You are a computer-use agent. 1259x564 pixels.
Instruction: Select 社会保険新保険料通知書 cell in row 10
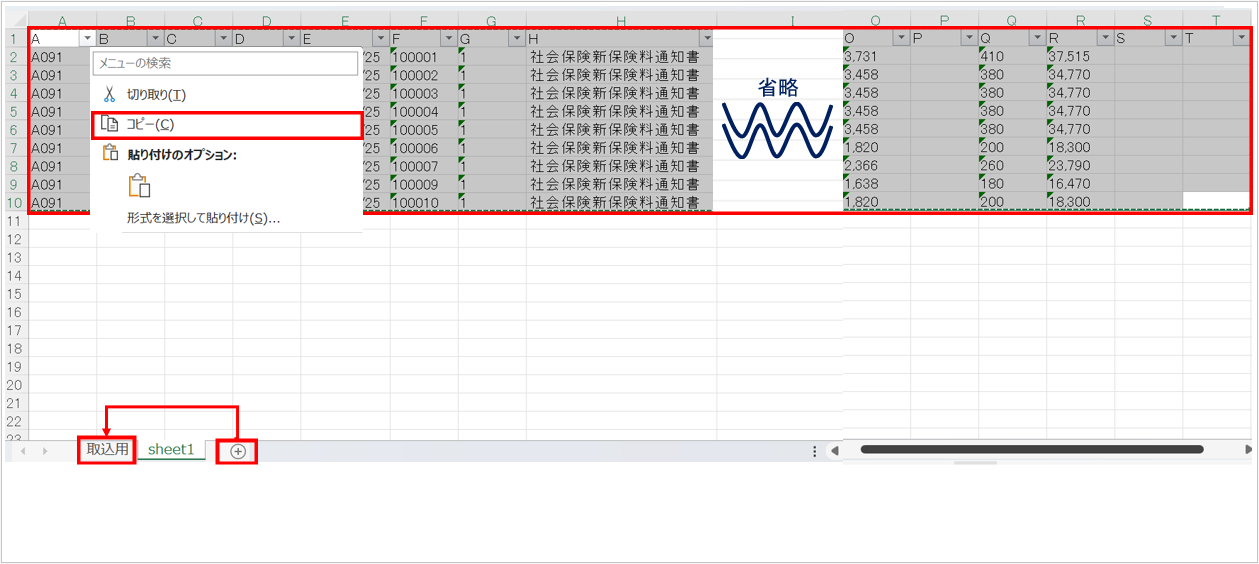pos(621,202)
